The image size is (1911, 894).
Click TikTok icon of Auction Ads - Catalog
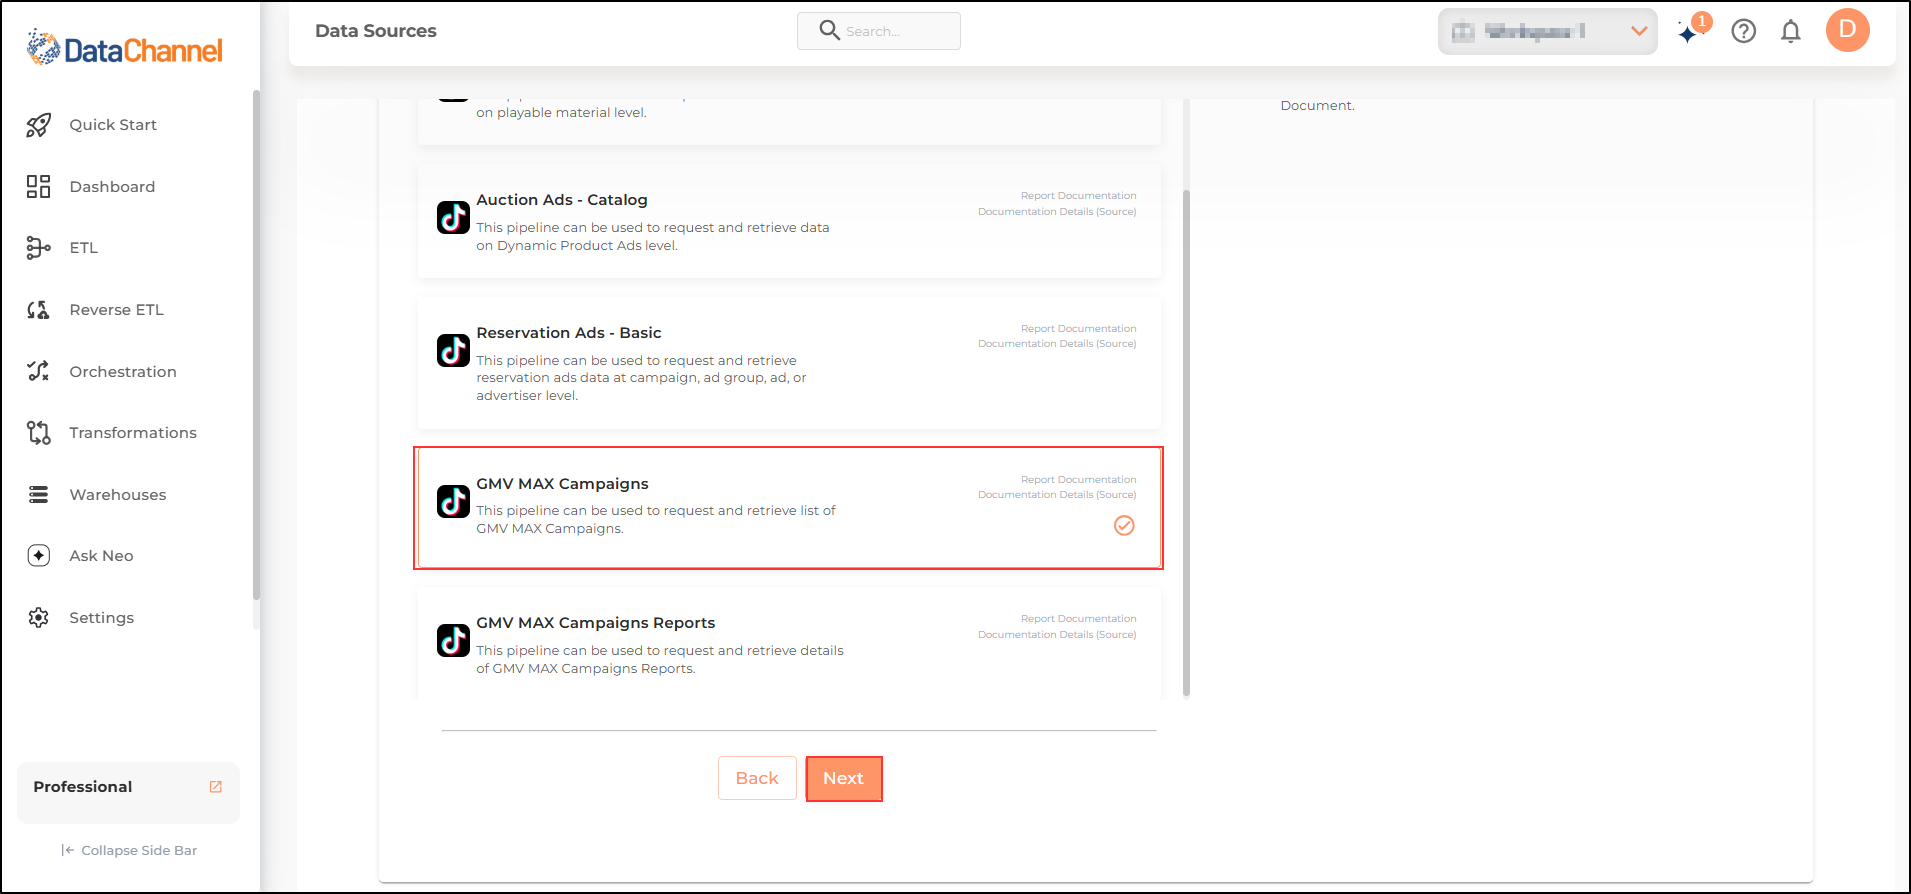pos(453,217)
